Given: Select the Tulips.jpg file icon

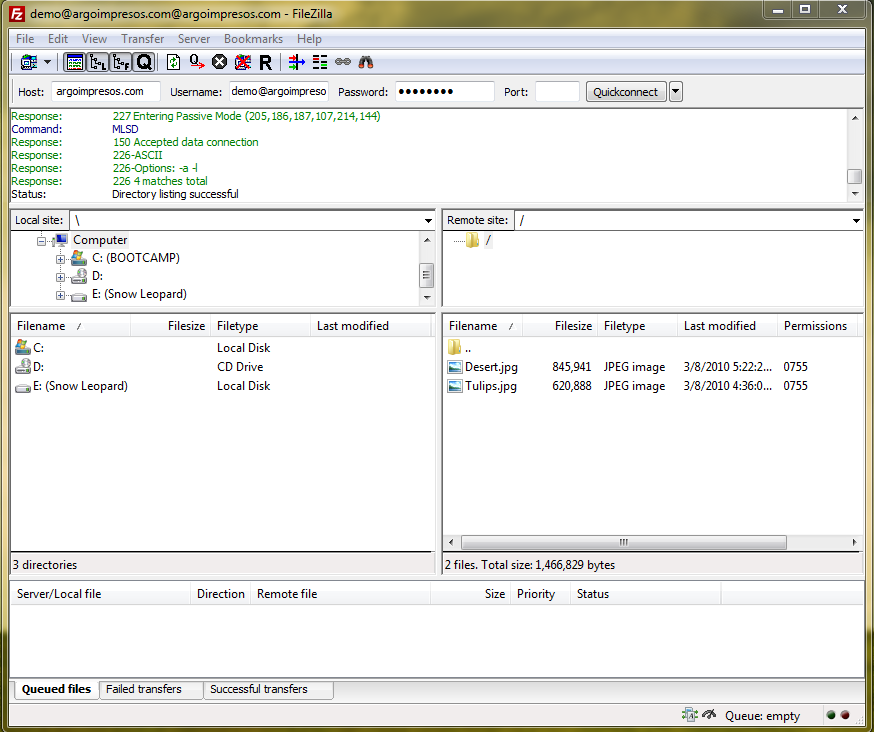Looking at the screenshot, I should [455, 386].
